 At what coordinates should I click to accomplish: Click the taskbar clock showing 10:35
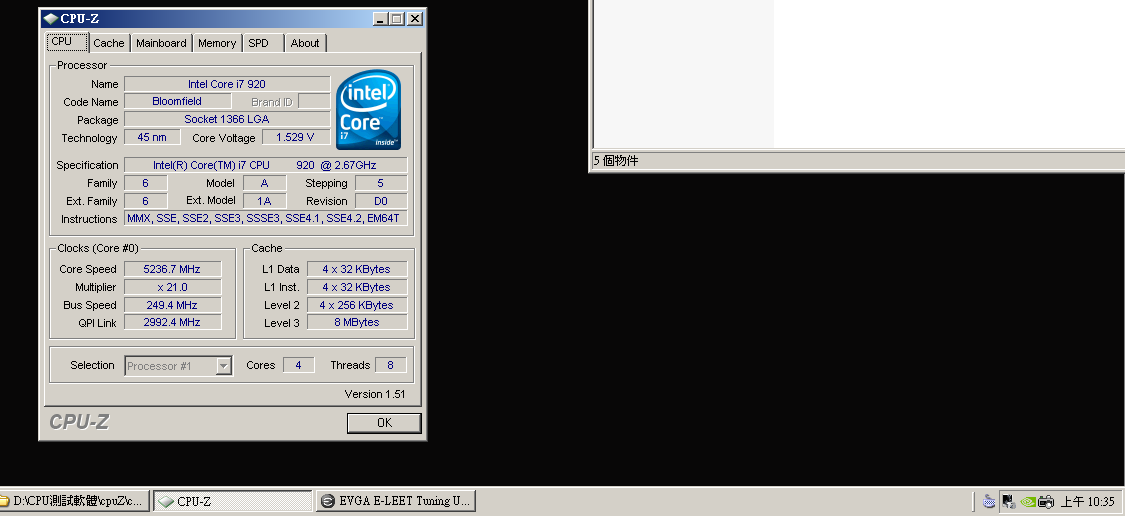[x=1087, y=502]
